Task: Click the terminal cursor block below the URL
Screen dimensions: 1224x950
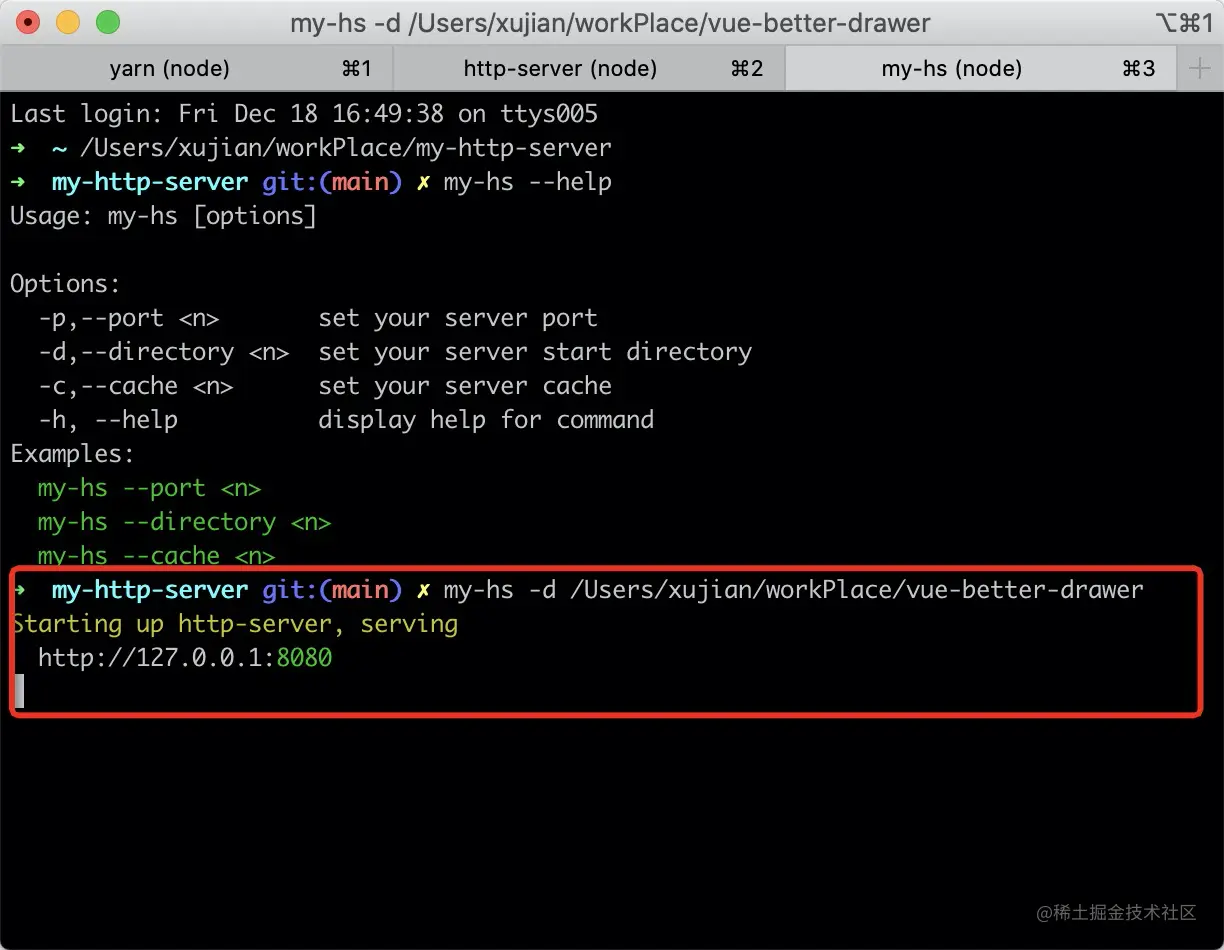Action: tap(19, 692)
